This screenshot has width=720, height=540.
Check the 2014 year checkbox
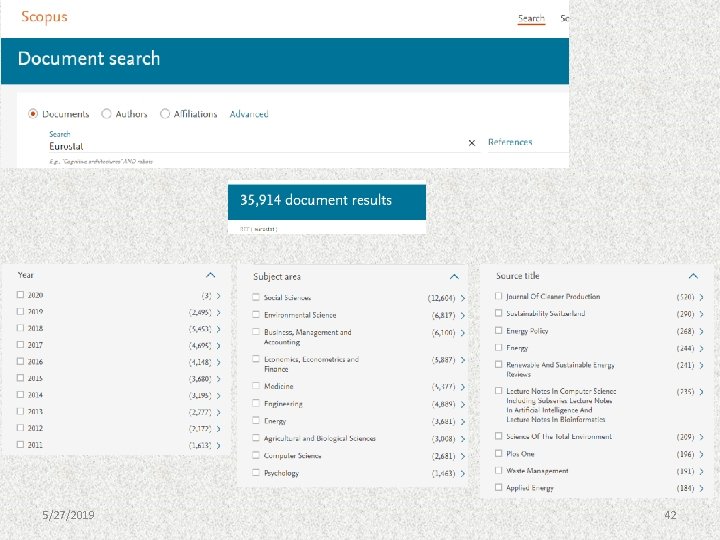[20, 394]
